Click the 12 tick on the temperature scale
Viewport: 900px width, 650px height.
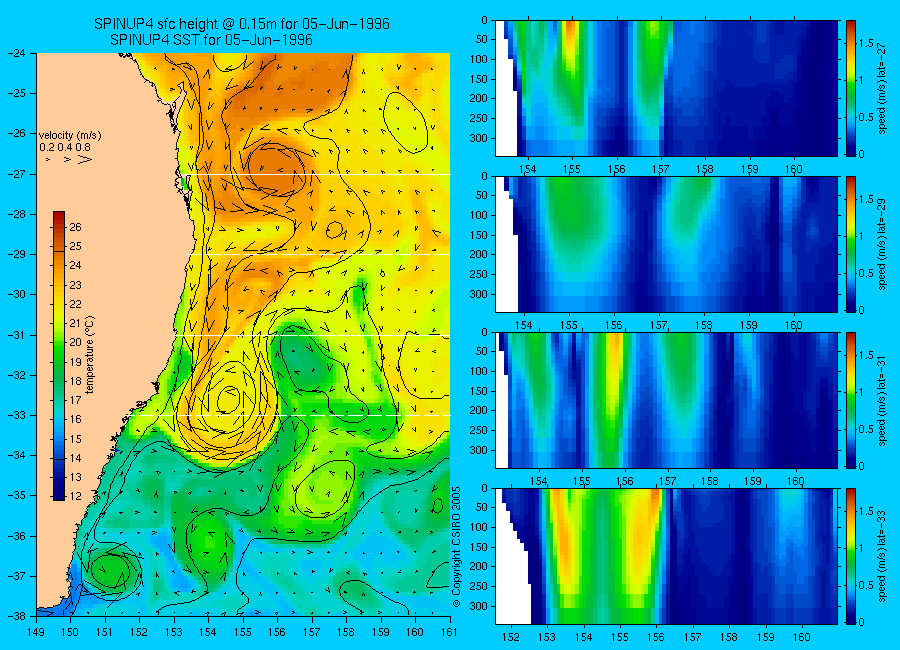click(75, 496)
